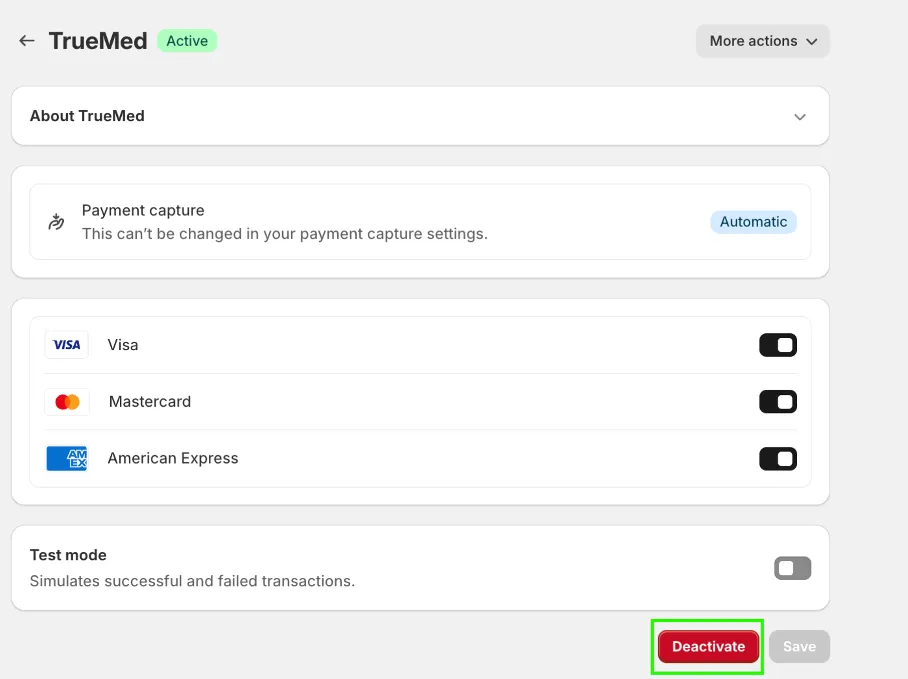Click the payment capture hand icon
This screenshot has width=908, height=679.
tap(56, 222)
